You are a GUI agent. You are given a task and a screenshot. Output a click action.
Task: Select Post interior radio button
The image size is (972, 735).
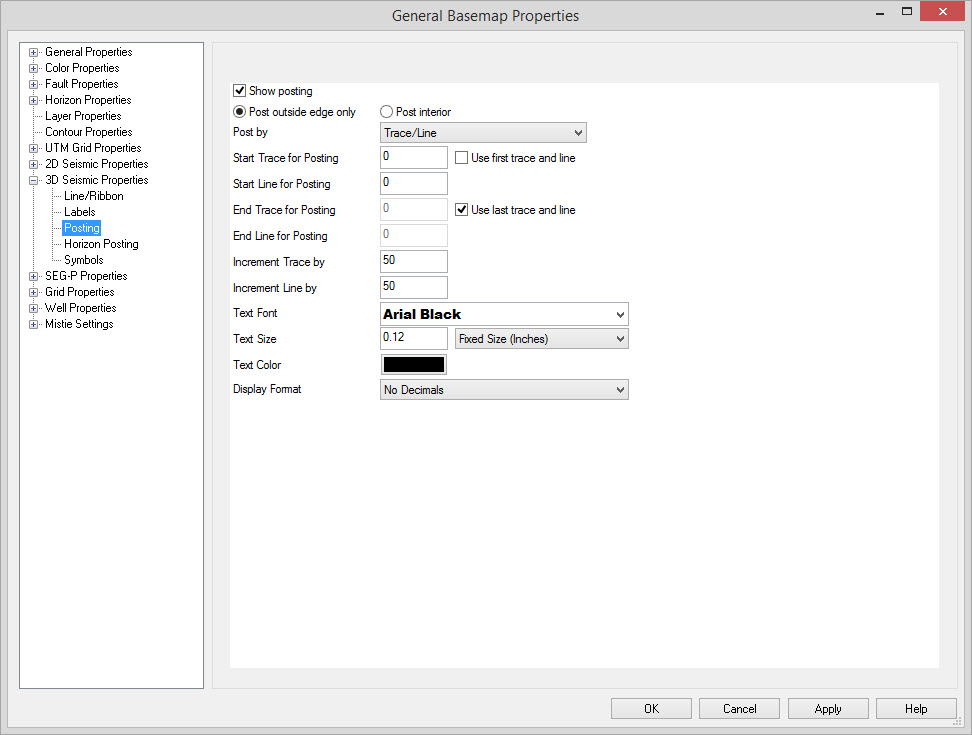click(386, 112)
